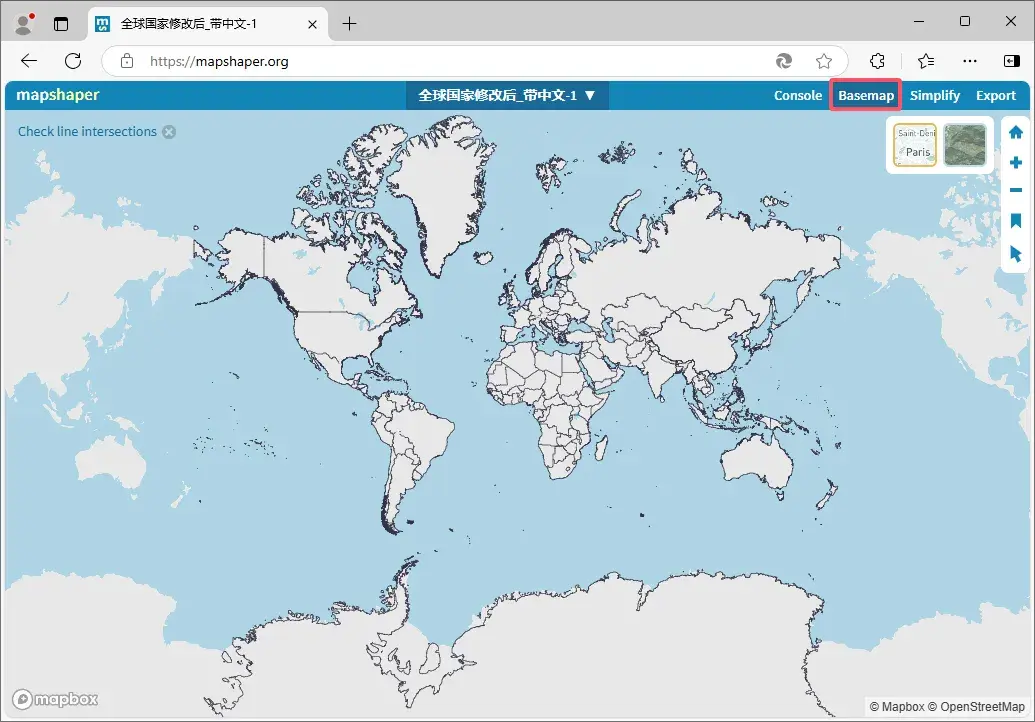Zoom in using the plus icon

point(1015,161)
